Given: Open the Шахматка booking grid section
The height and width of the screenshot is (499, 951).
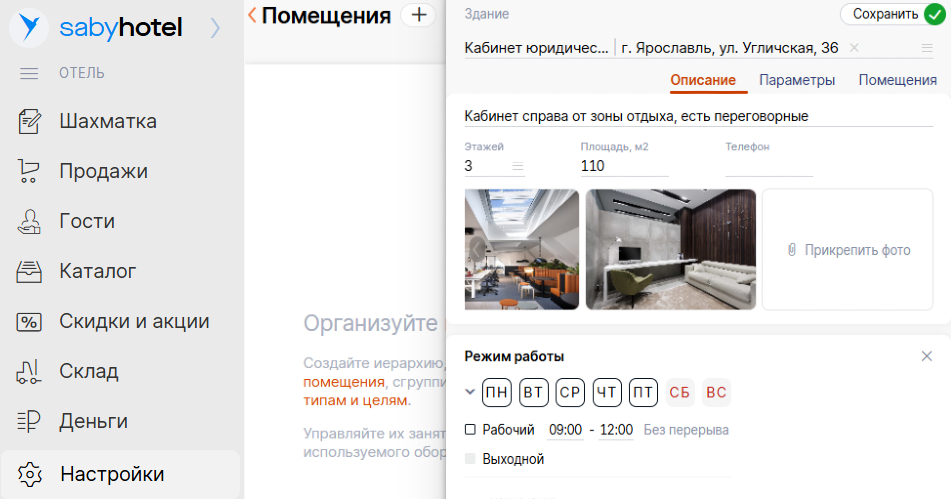Looking at the screenshot, I should (107, 122).
